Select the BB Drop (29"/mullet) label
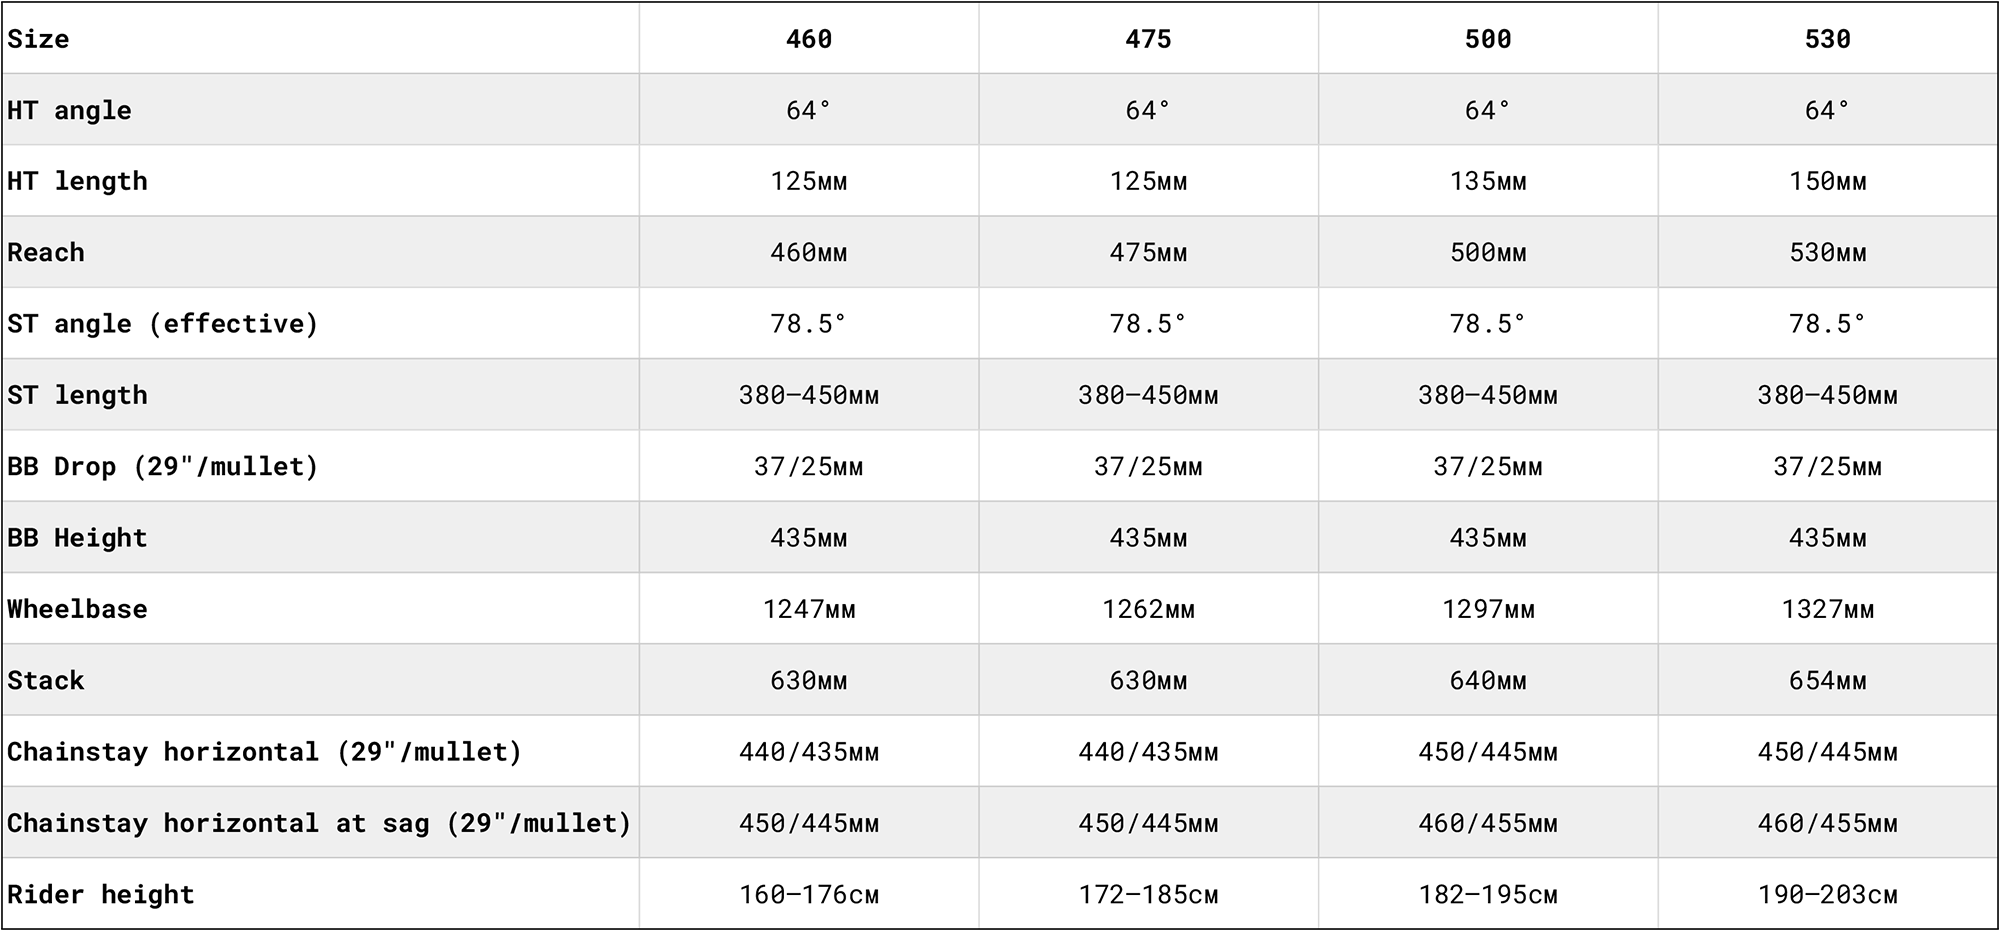 (162, 466)
